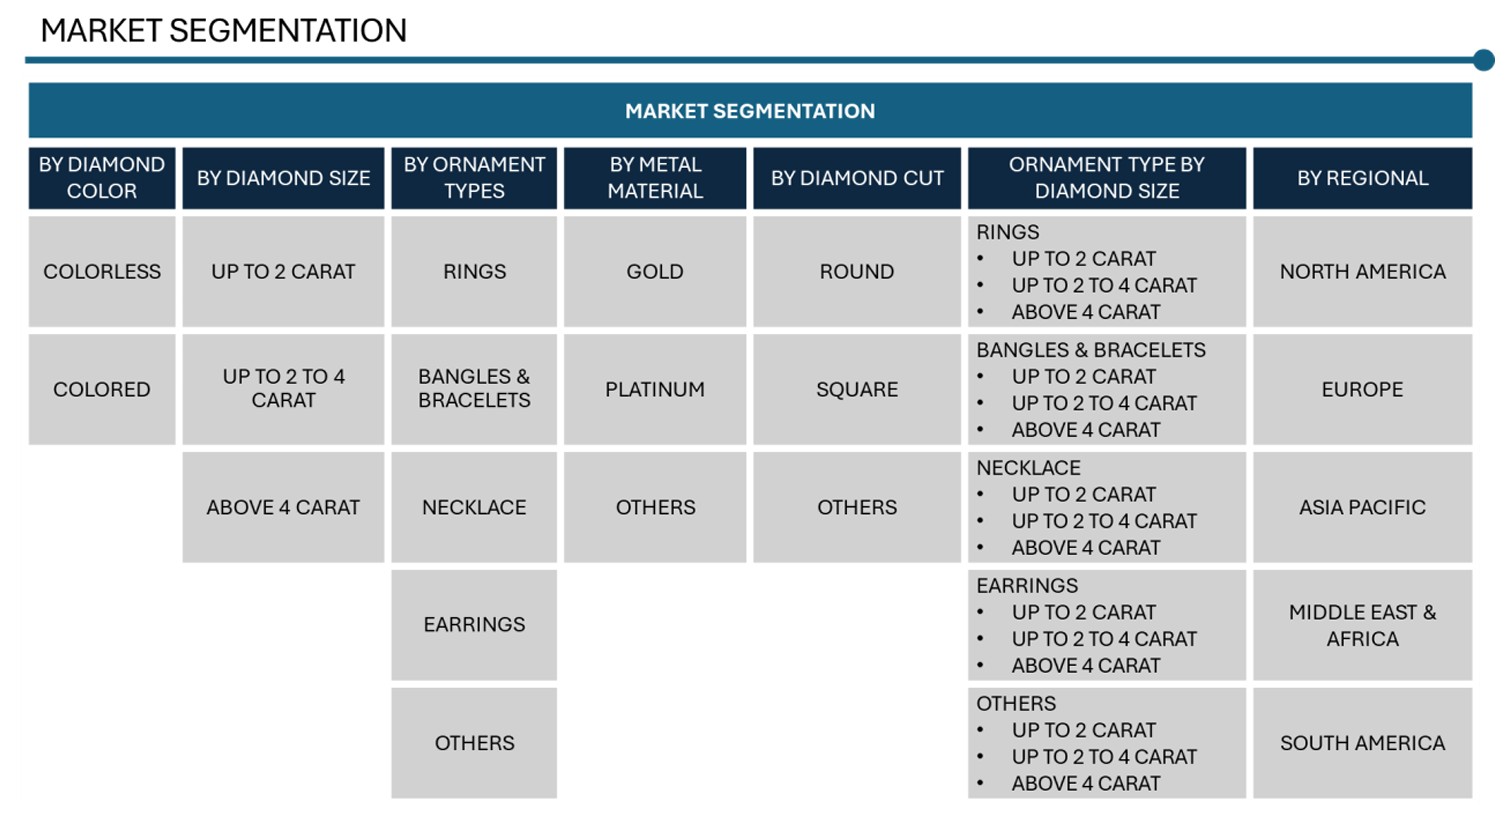The width and height of the screenshot is (1505, 828).
Task: Click the By Diamond Cut header
Action: tap(857, 178)
